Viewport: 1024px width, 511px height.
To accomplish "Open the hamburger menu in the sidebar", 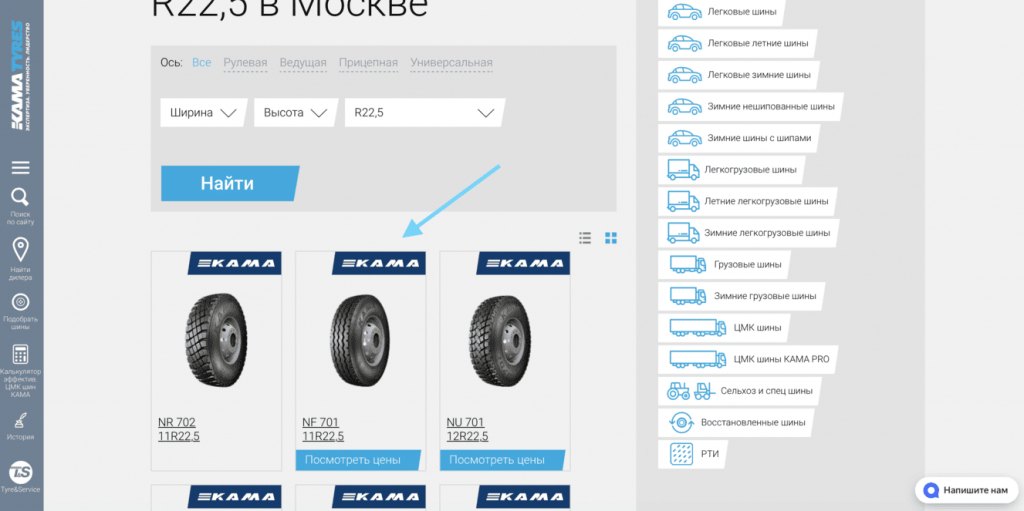I will [x=21, y=168].
